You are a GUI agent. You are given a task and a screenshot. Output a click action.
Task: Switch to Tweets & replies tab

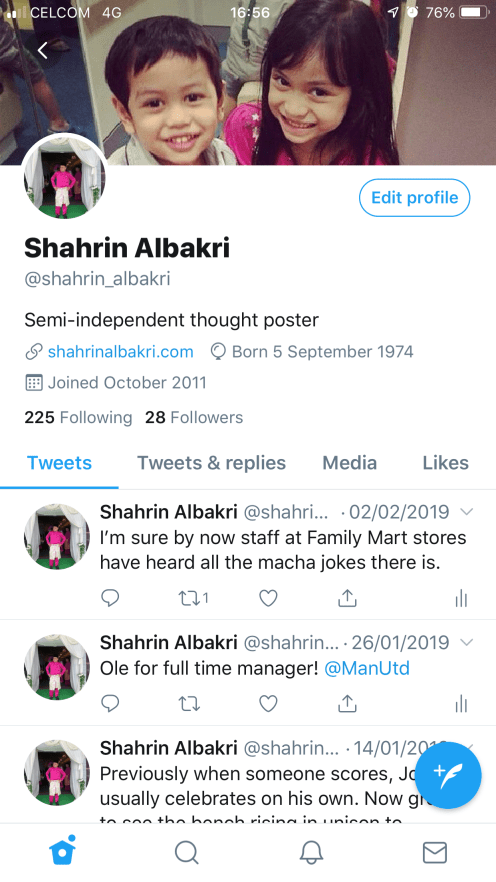tap(211, 463)
